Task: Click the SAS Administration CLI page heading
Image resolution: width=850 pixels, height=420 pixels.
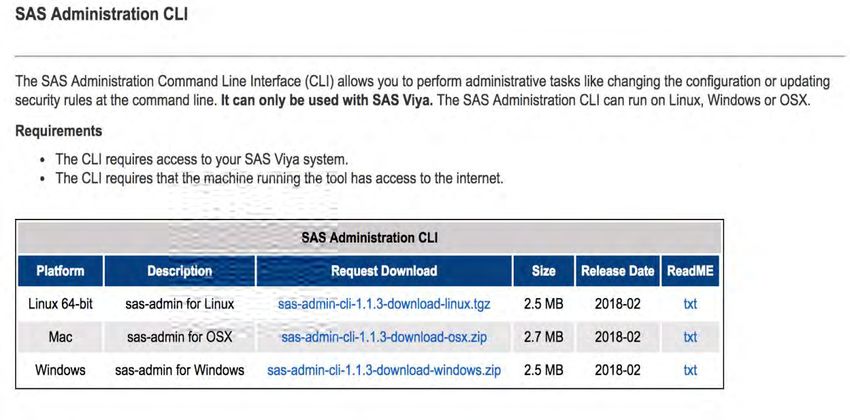Action: (101, 14)
